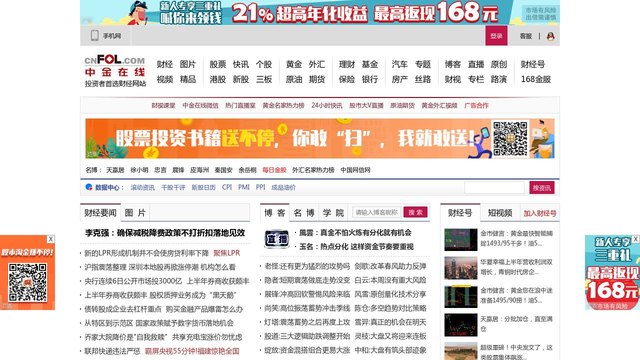Focus the news search input field
Viewport: 640px width, 360px height.
tap(494, 188)
